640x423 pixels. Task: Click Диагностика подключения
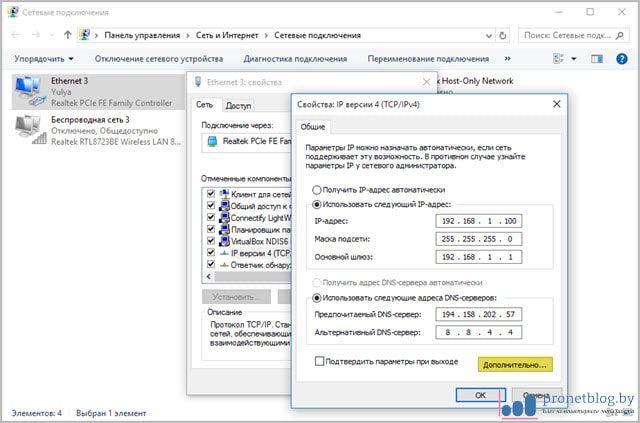[x=295, y=59]
